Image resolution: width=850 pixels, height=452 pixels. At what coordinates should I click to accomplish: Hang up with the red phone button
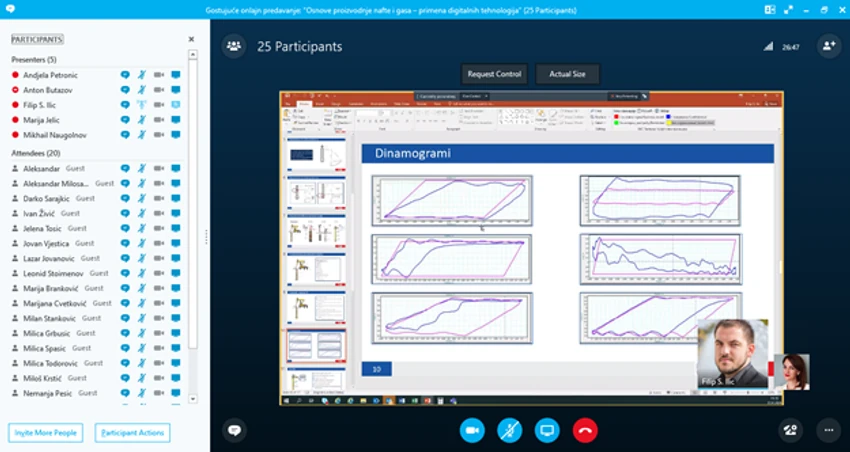tap(585, 431)
